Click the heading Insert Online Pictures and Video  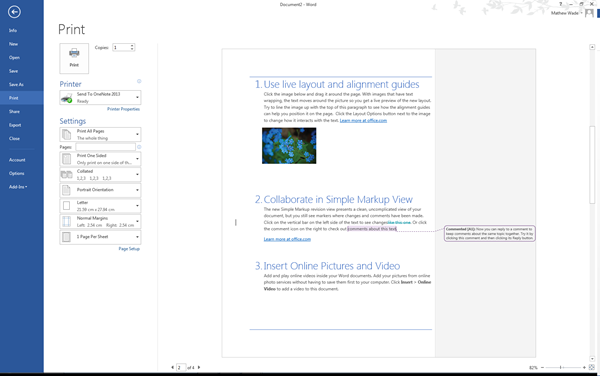pos(332,266)
